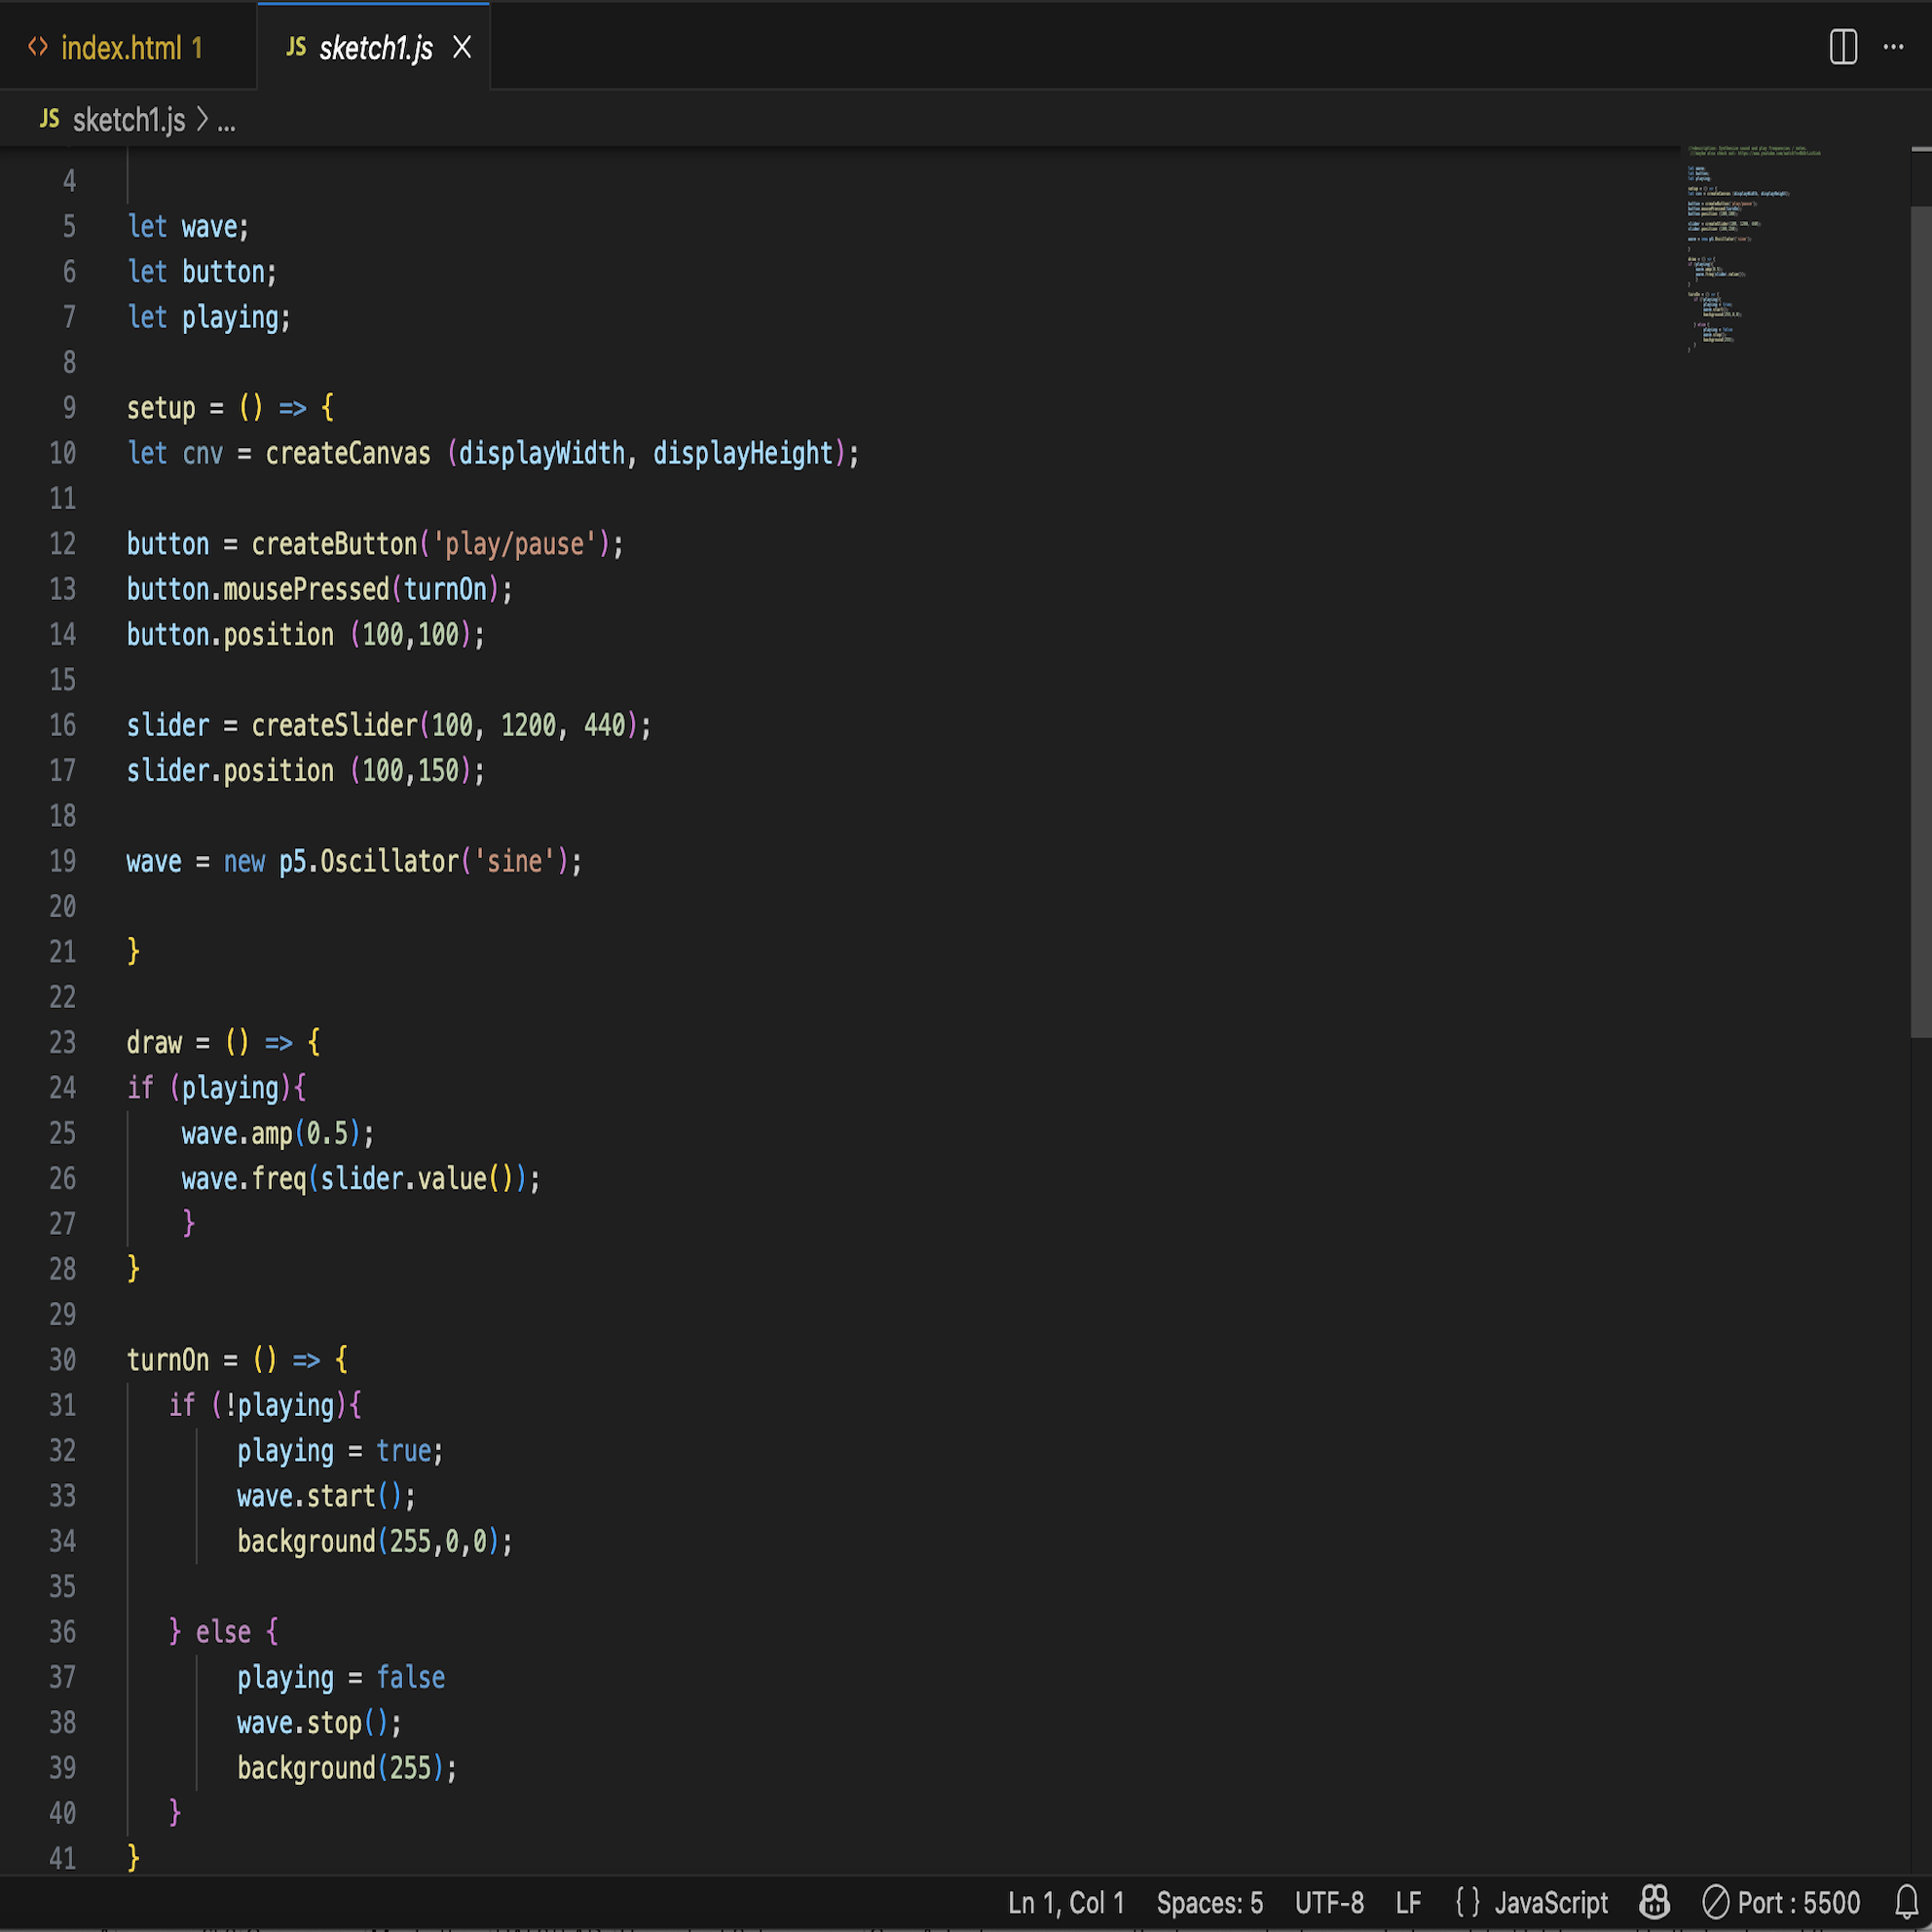The width and height of the screenshot is (1932, 1932).
Task: Open notifications bell icon
Action: 1906,1902
